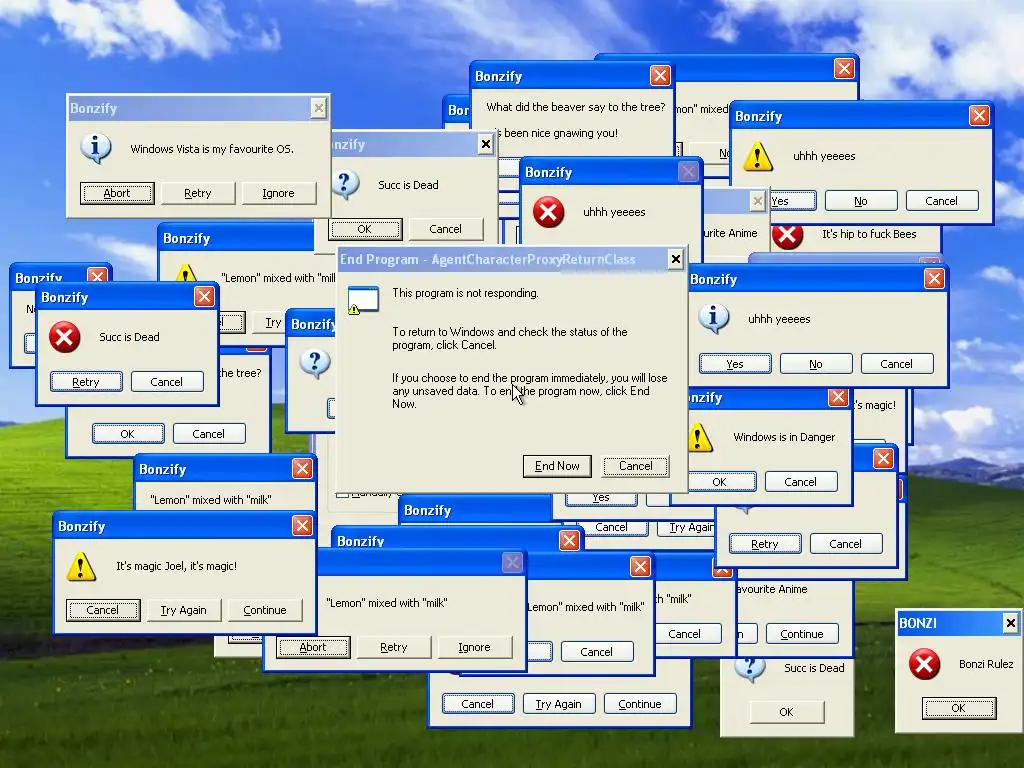Click red error icon beside uhhh yeeees
Viewport: 1024px width, 768px height.
(549, 212)
